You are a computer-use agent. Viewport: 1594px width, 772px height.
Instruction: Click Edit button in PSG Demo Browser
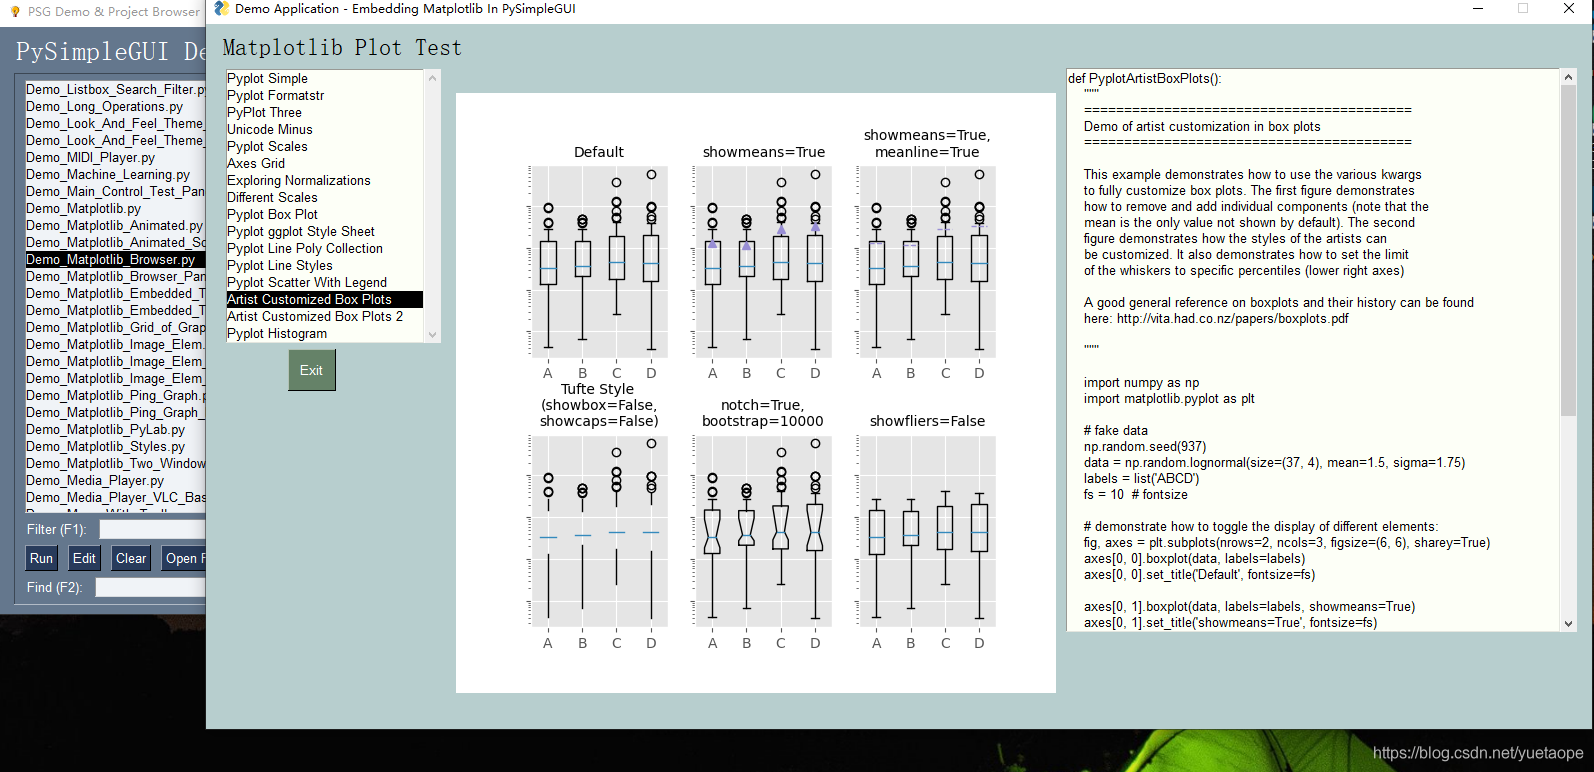[x=85, y=558]
